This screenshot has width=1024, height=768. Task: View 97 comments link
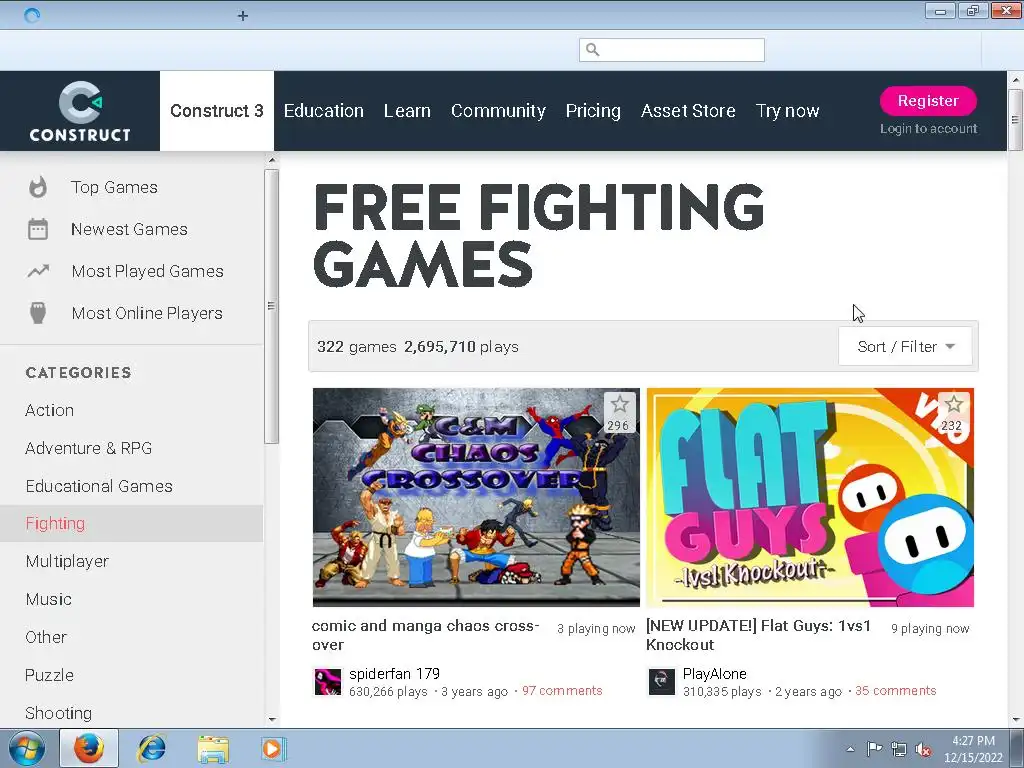click(562, 691)
